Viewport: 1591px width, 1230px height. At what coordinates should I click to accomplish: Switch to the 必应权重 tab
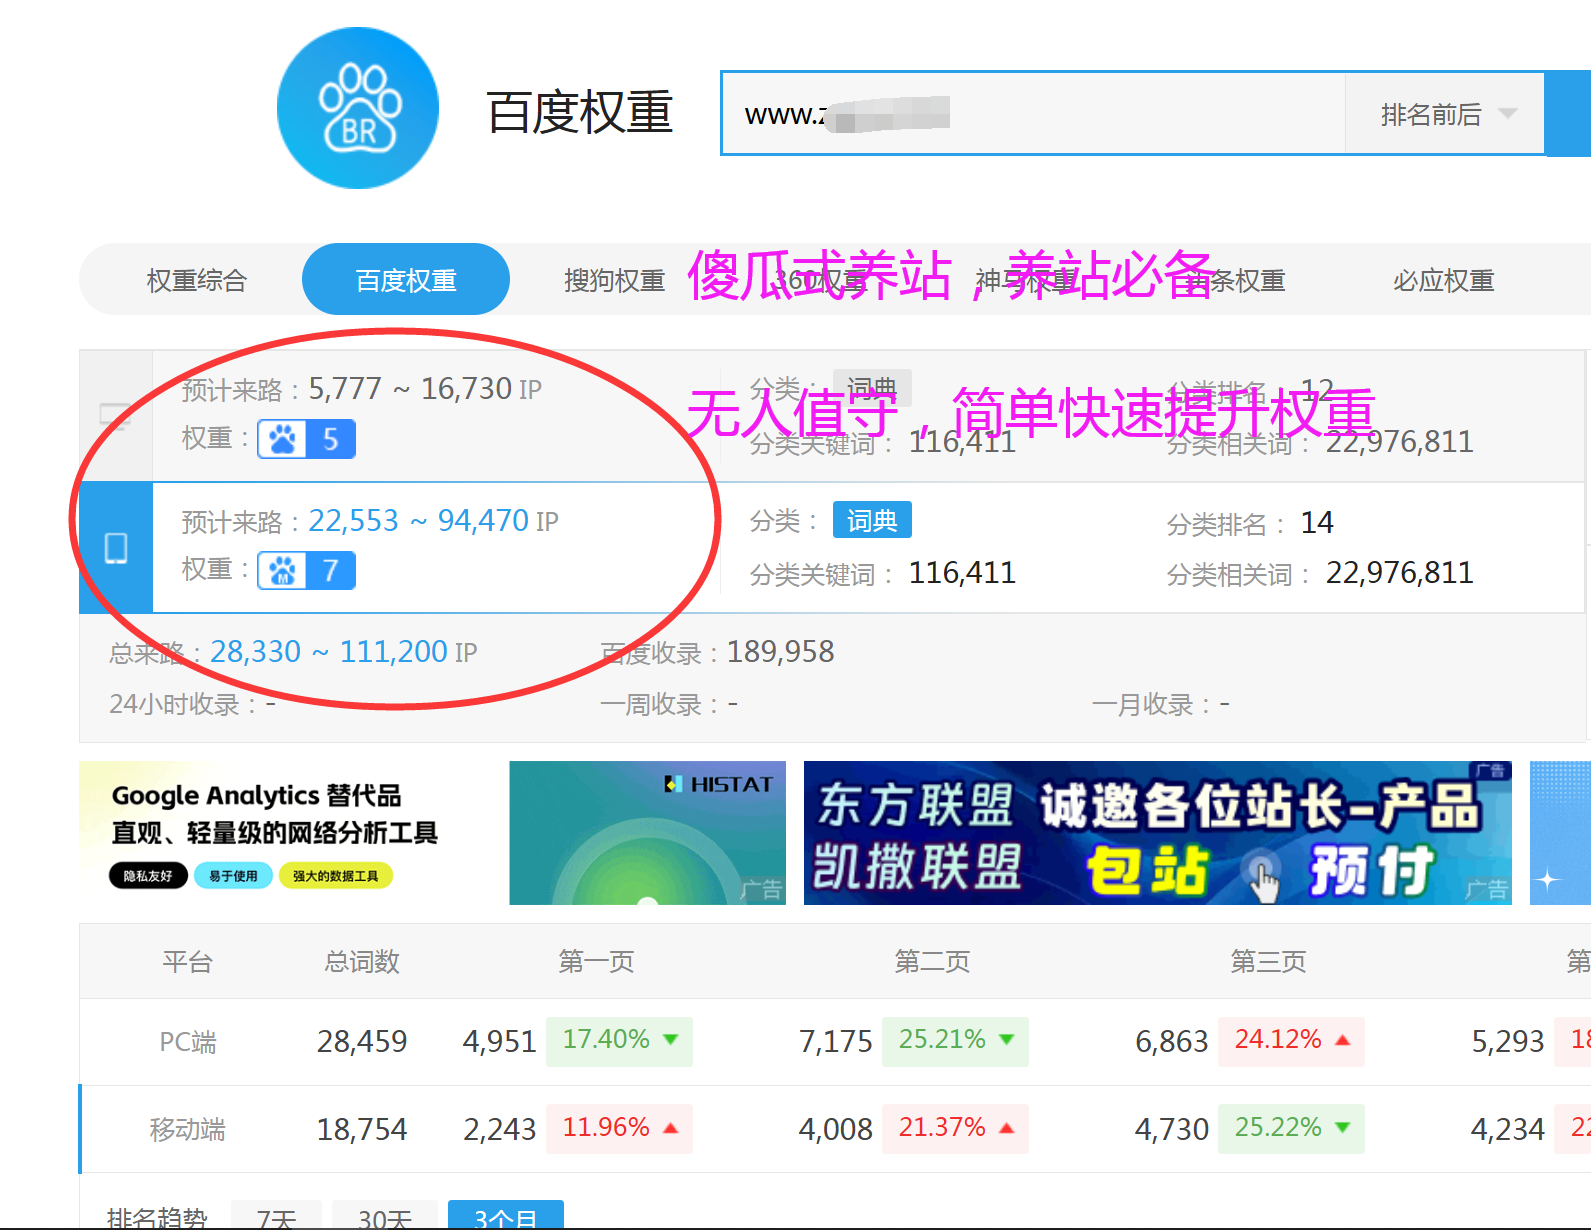1442,281
